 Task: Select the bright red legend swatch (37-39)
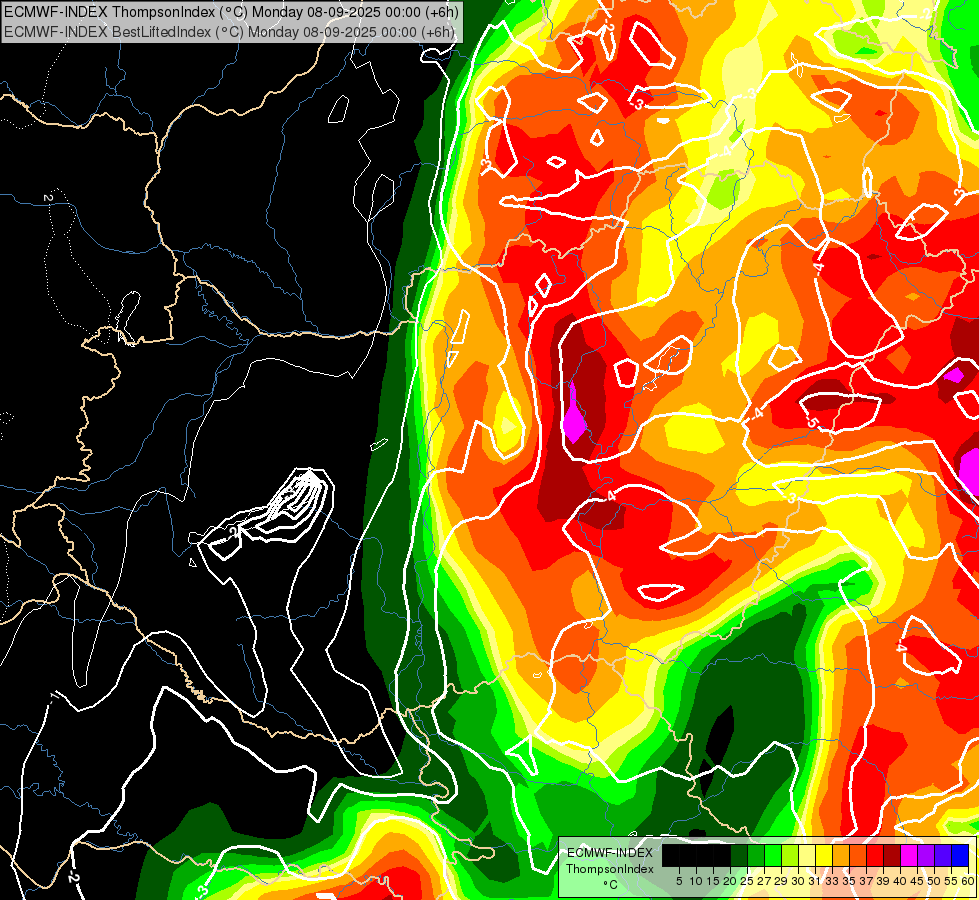(875, 856)
